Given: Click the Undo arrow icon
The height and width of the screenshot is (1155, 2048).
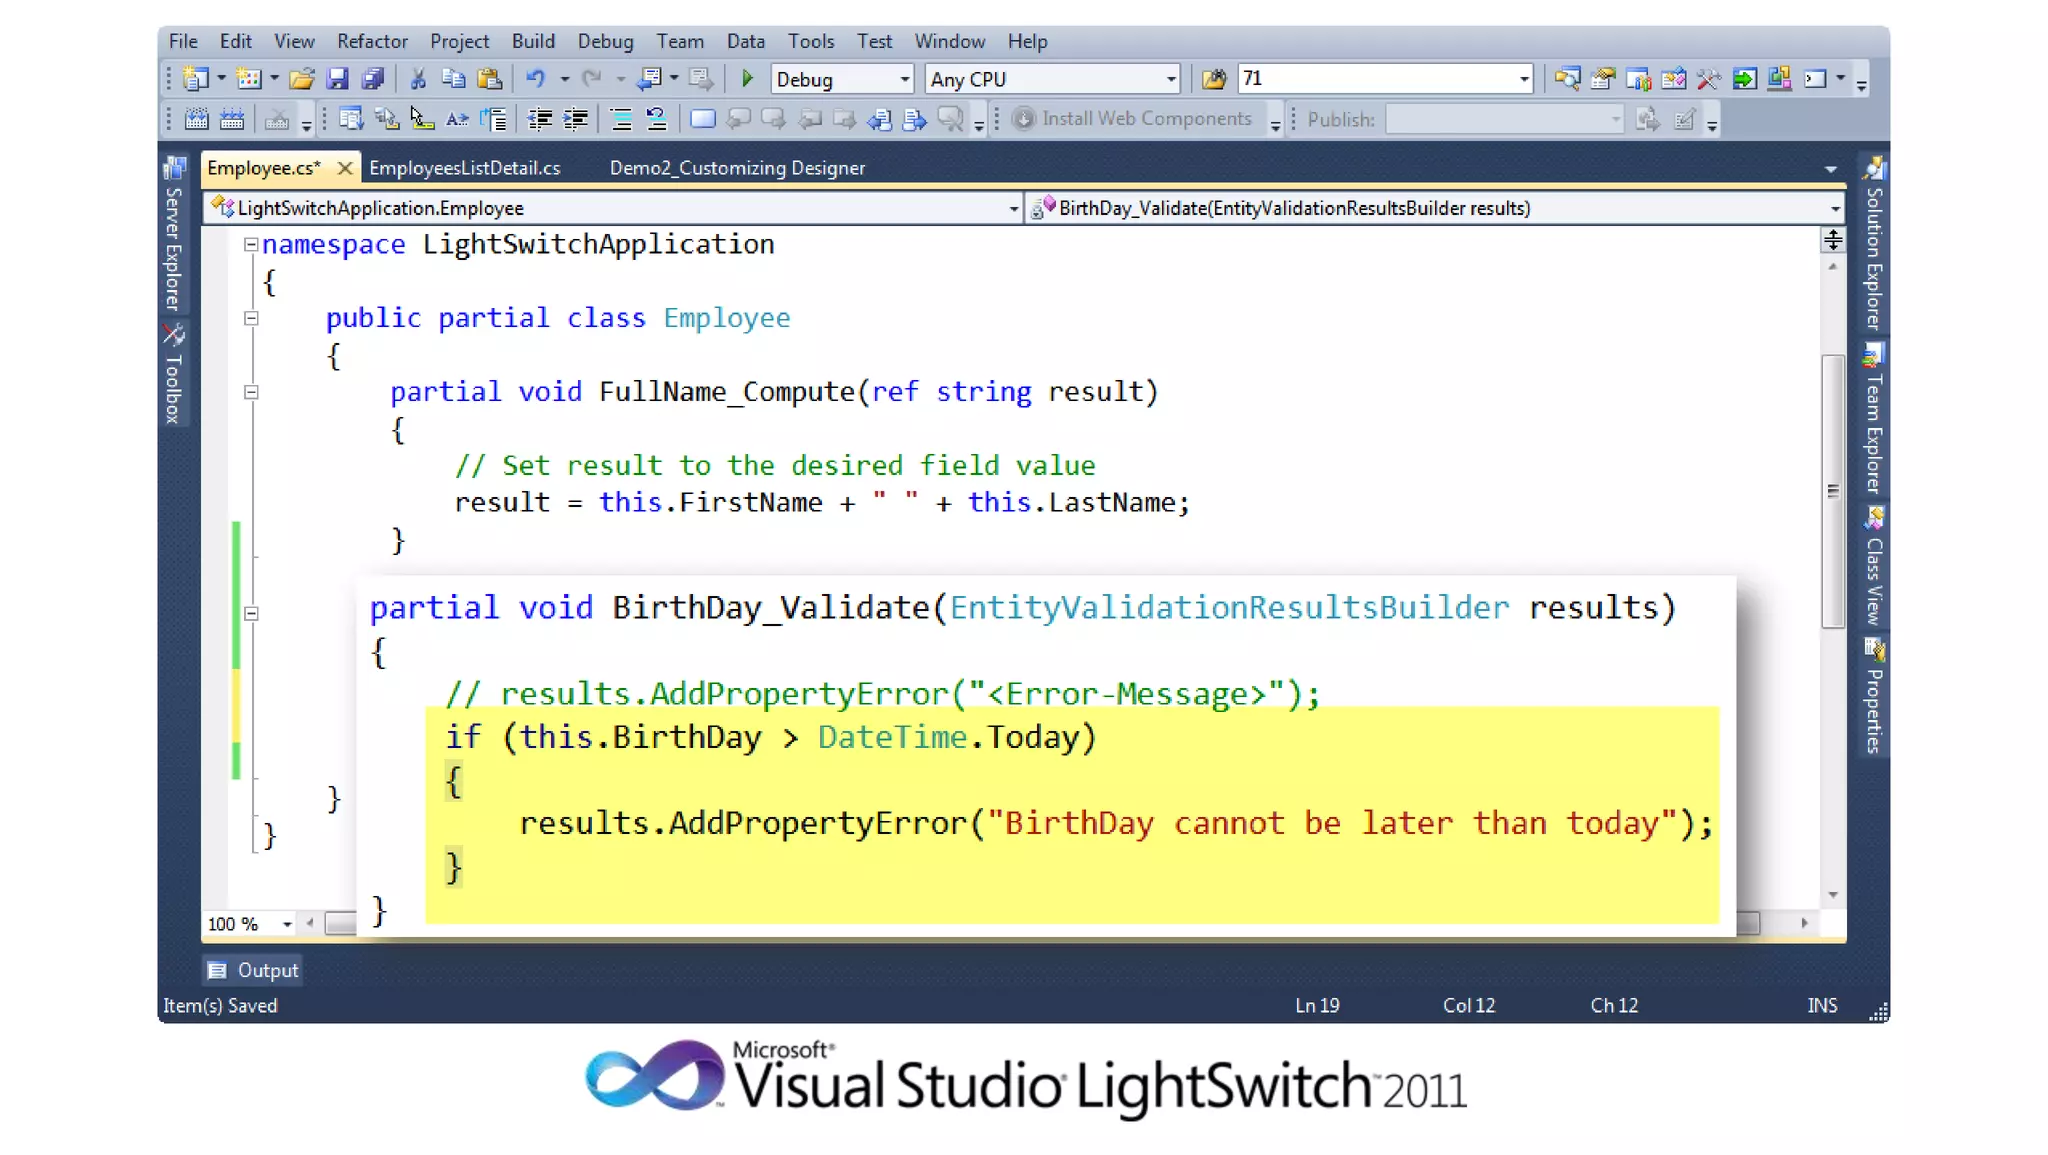Looking at the screenshot, I should [536, 79].
